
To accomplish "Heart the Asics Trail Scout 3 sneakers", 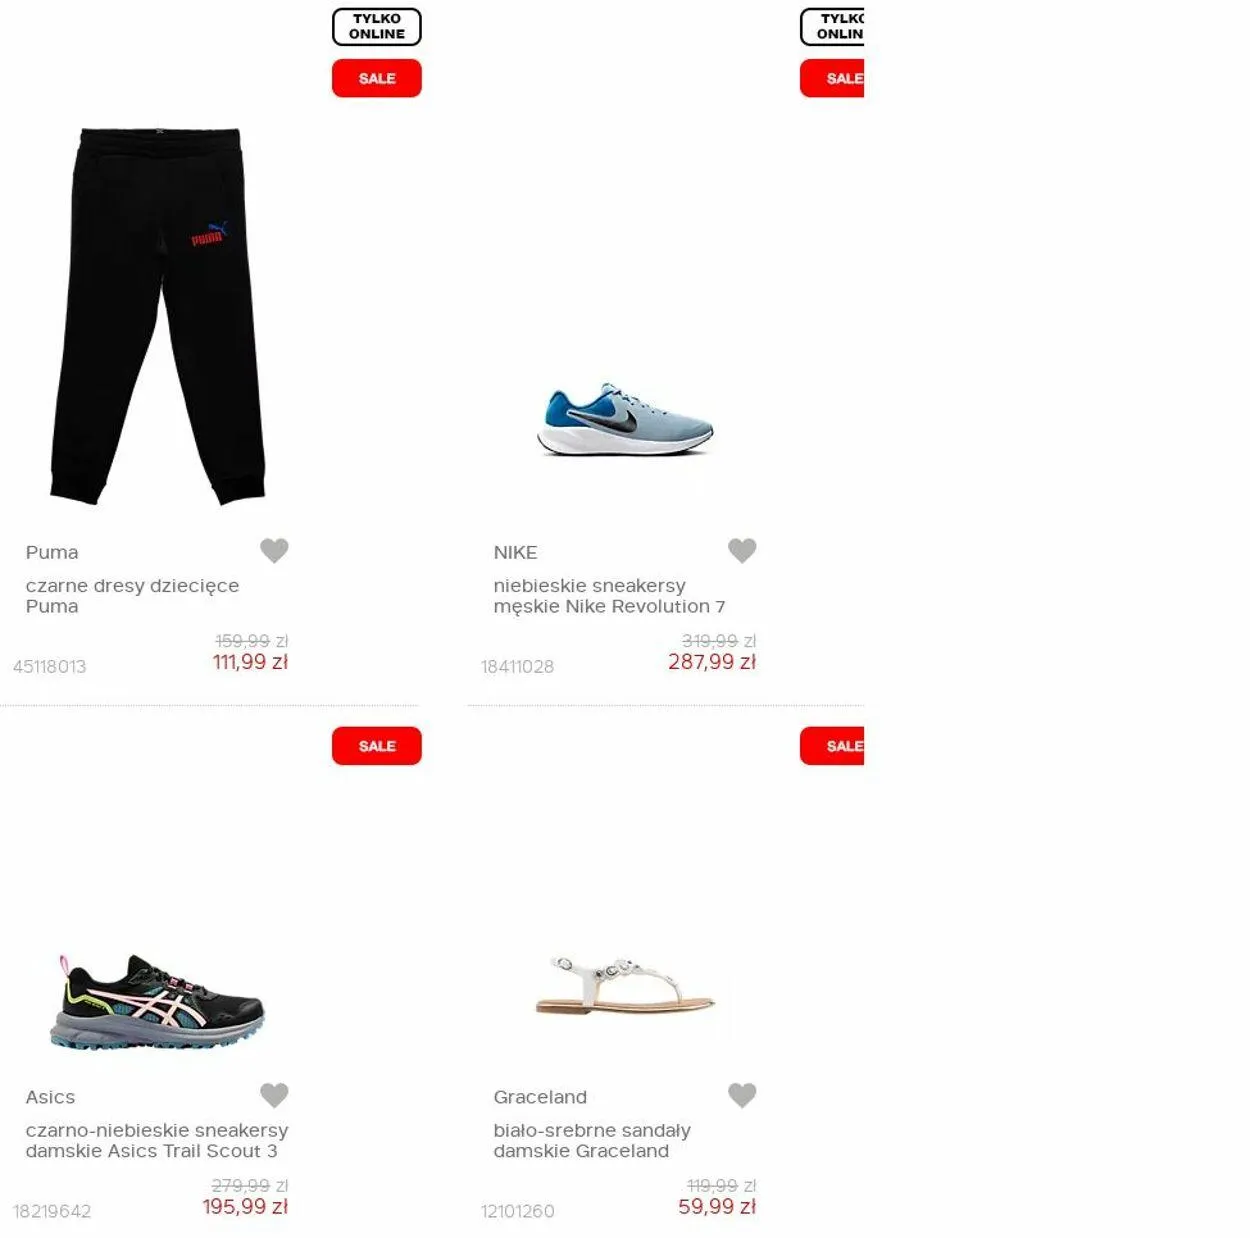I will (274, 1095).
